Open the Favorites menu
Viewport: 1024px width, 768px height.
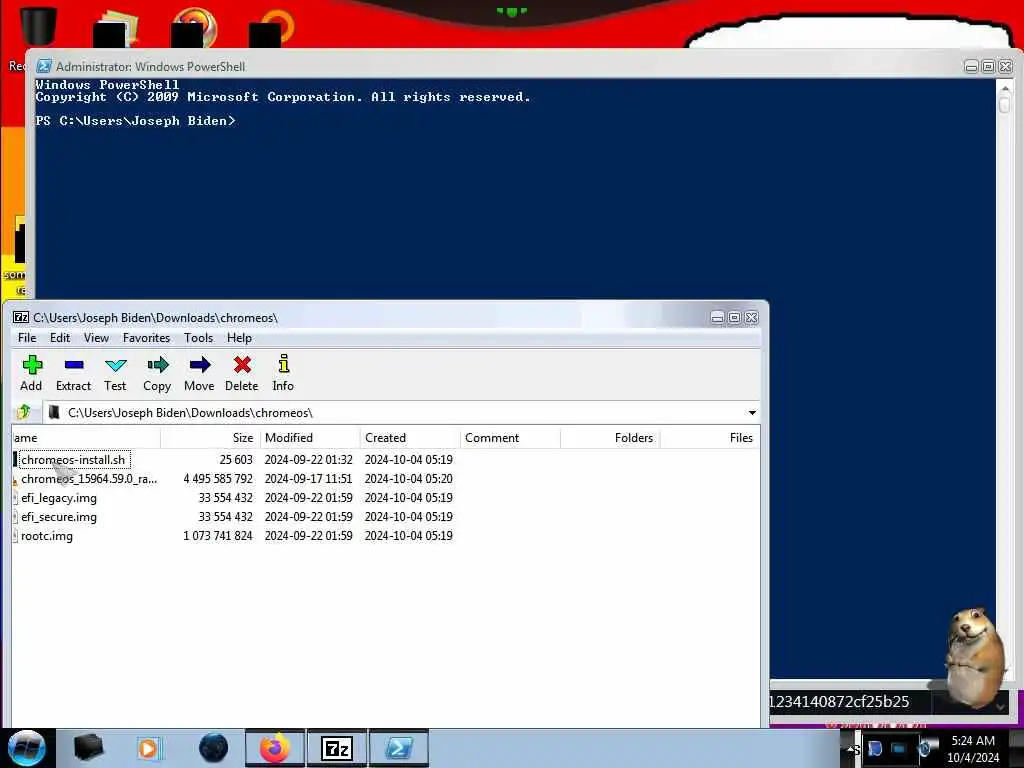[146, 338]
